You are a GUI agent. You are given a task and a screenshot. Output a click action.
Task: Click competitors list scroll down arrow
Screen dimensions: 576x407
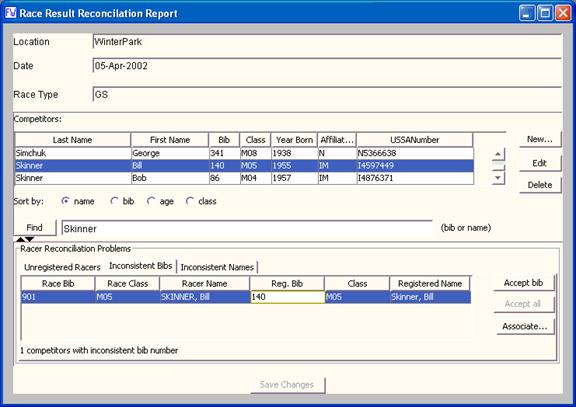click(x=498, y=178)
